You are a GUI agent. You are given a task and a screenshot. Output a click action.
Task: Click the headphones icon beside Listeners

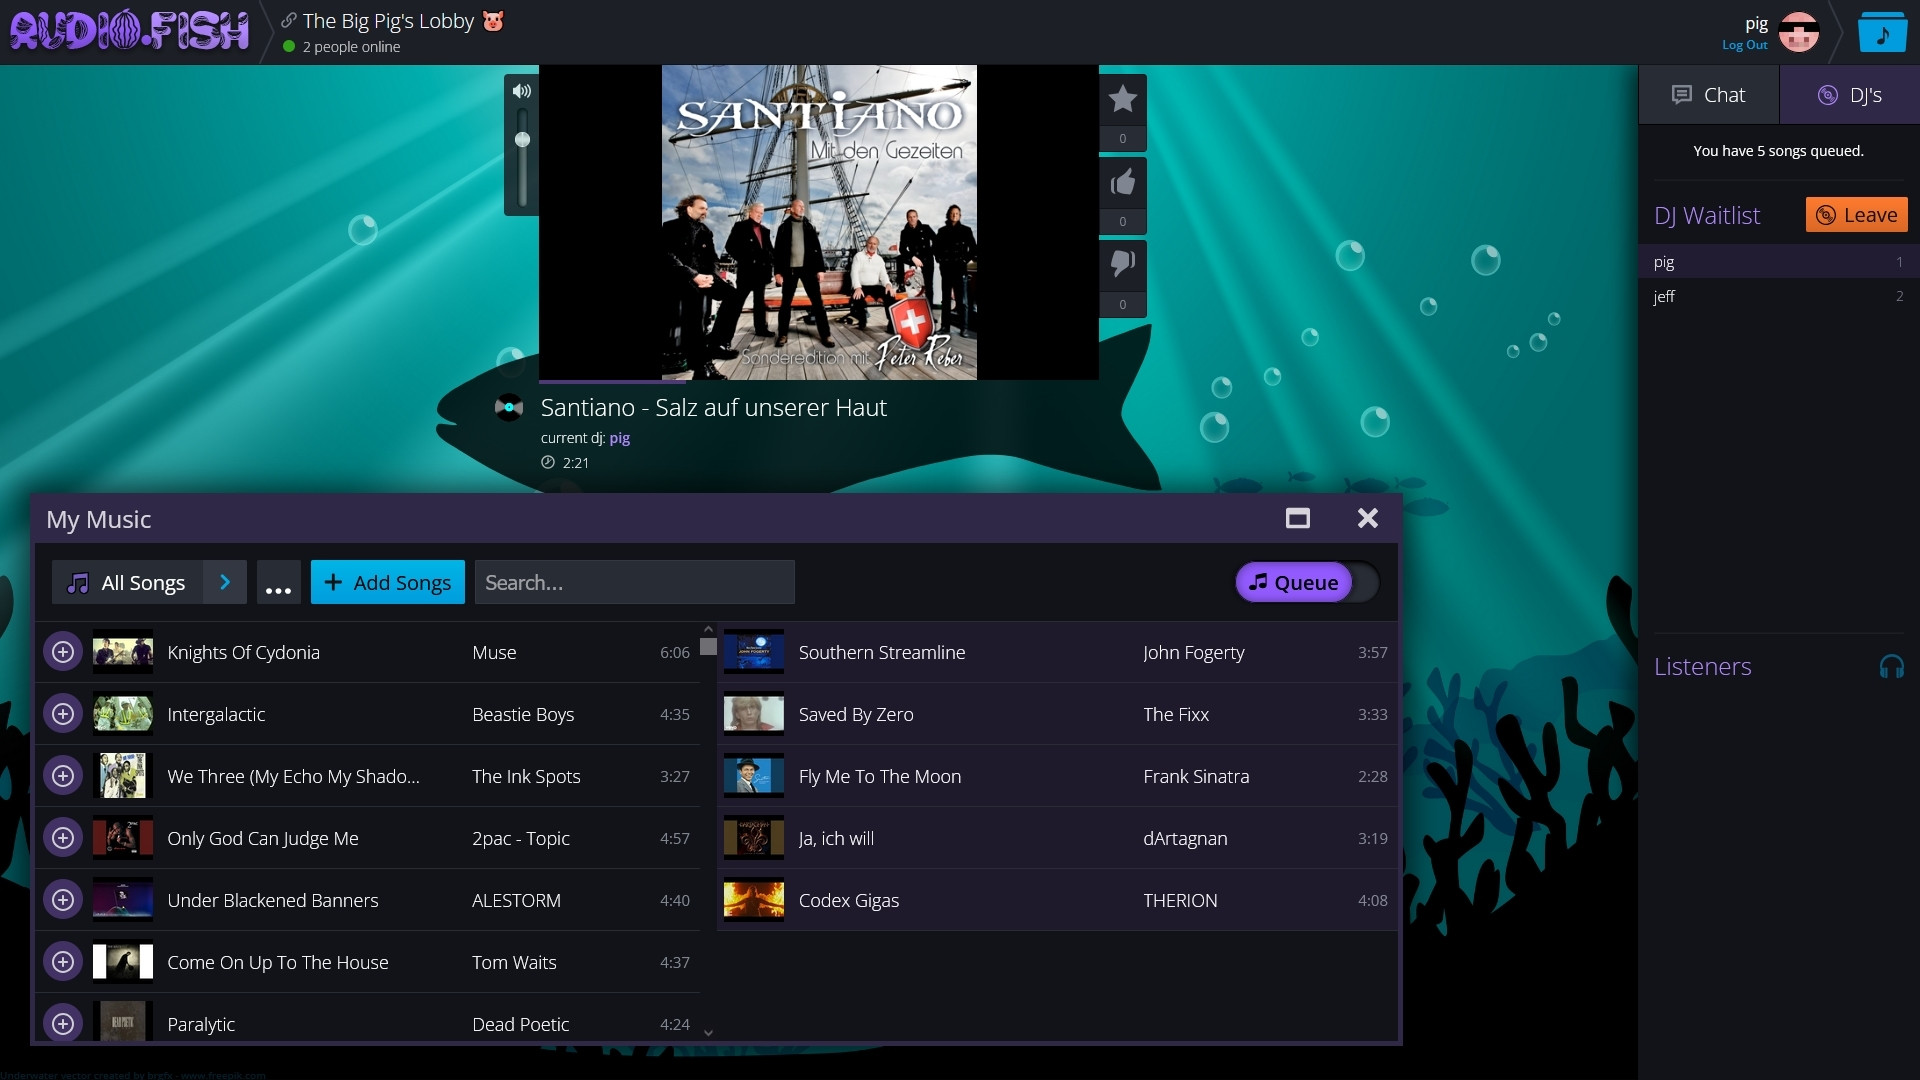pyautogui.click(x=1893, y=665)
